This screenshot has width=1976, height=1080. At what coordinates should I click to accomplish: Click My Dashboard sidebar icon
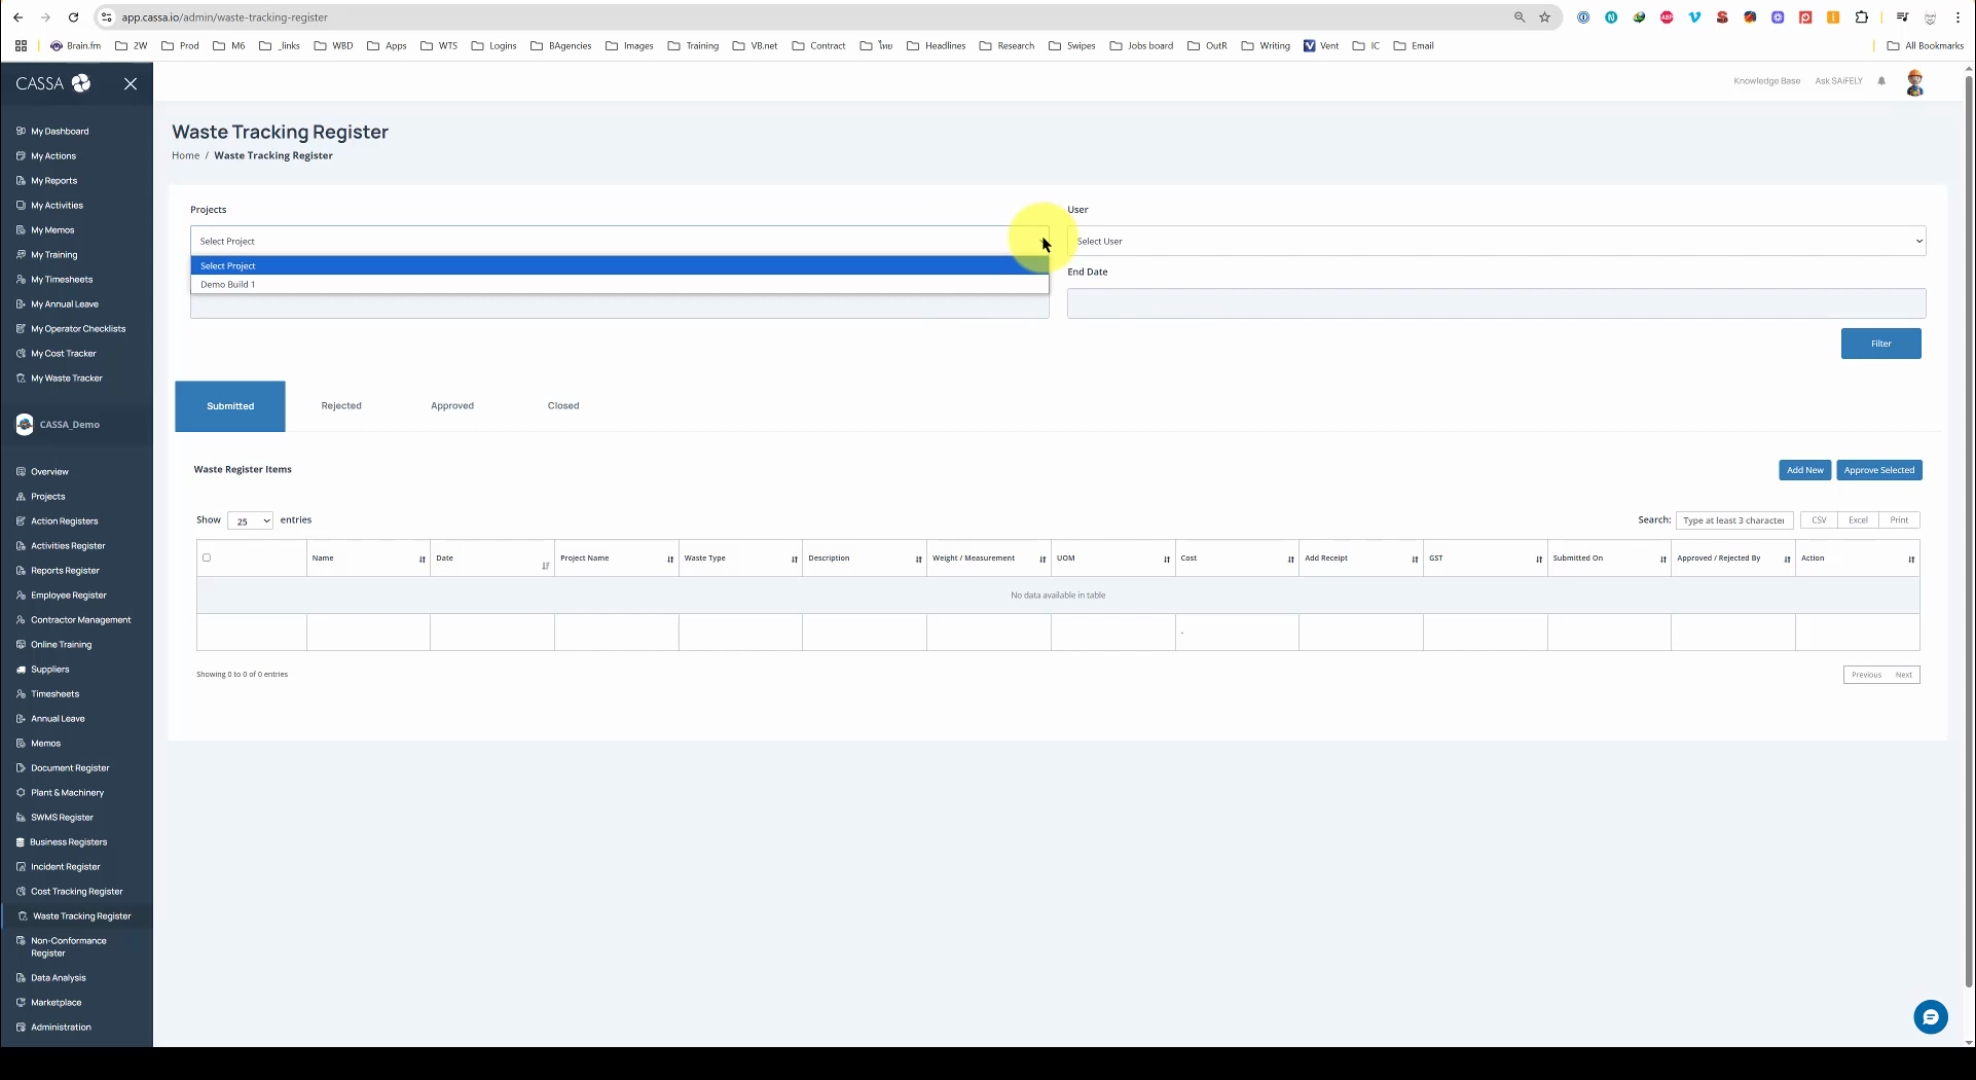[21, 131]
